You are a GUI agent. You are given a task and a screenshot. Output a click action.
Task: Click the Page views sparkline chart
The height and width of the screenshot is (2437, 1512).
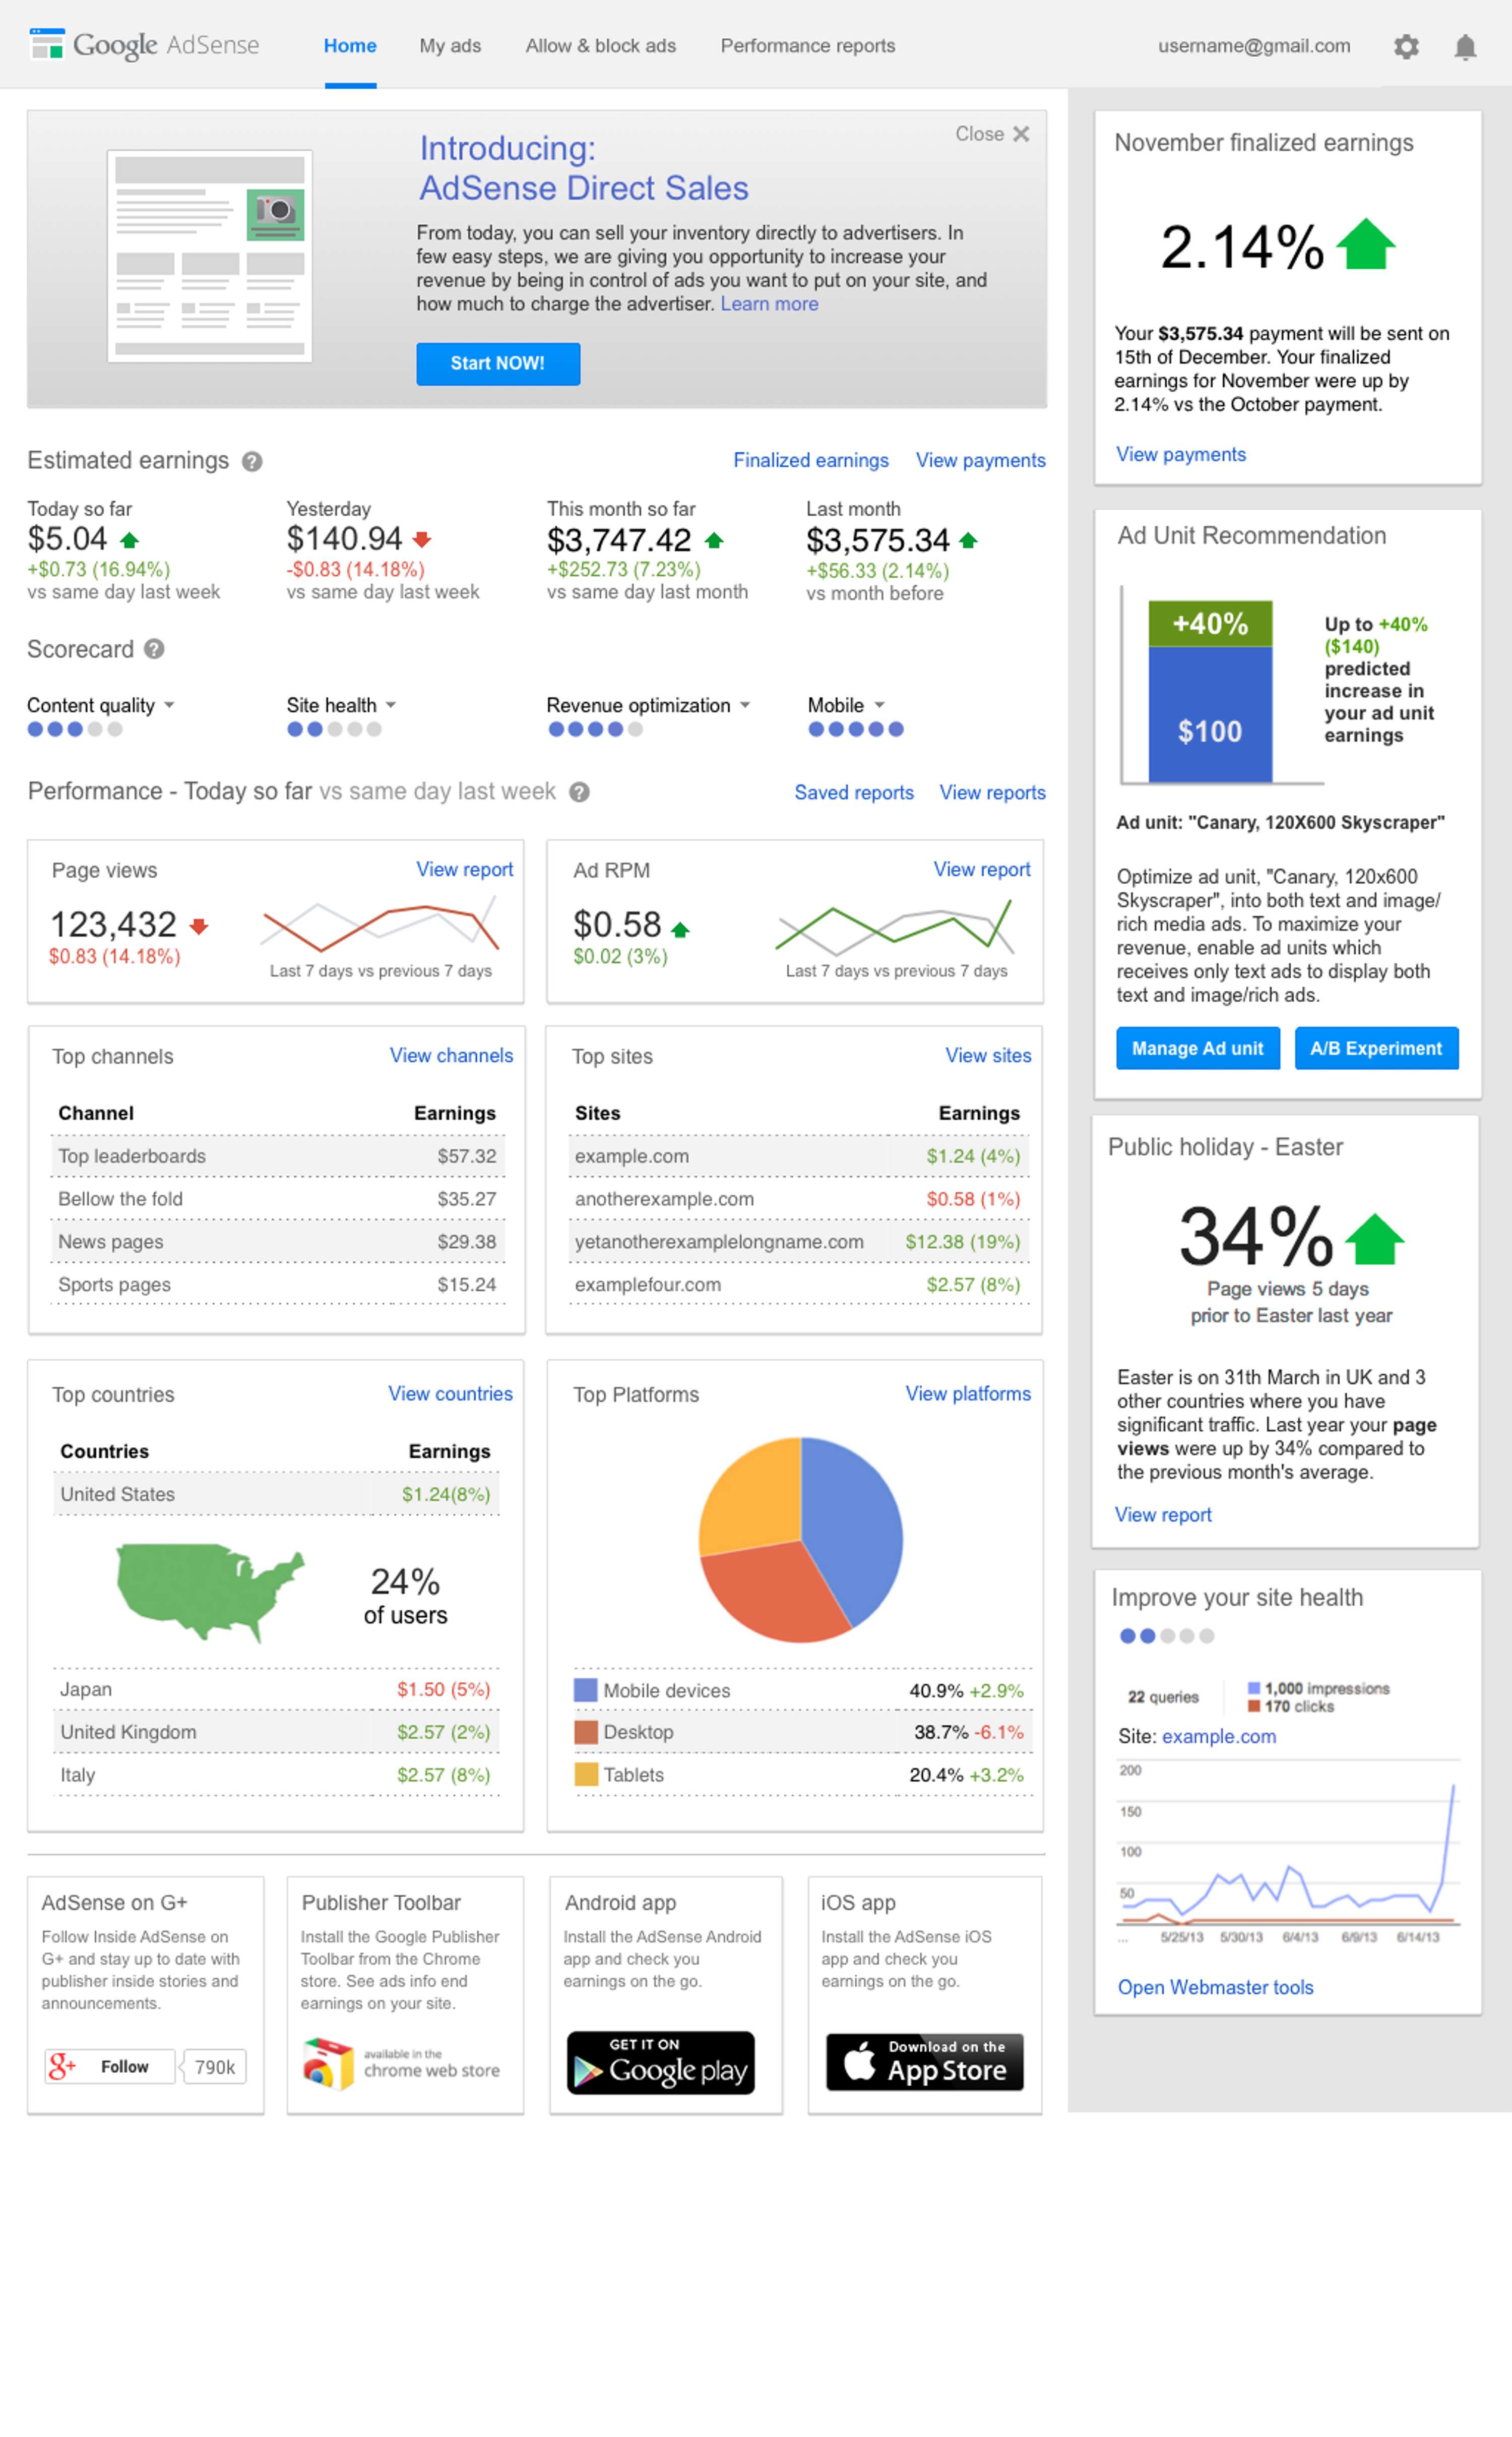pos(380,924)
